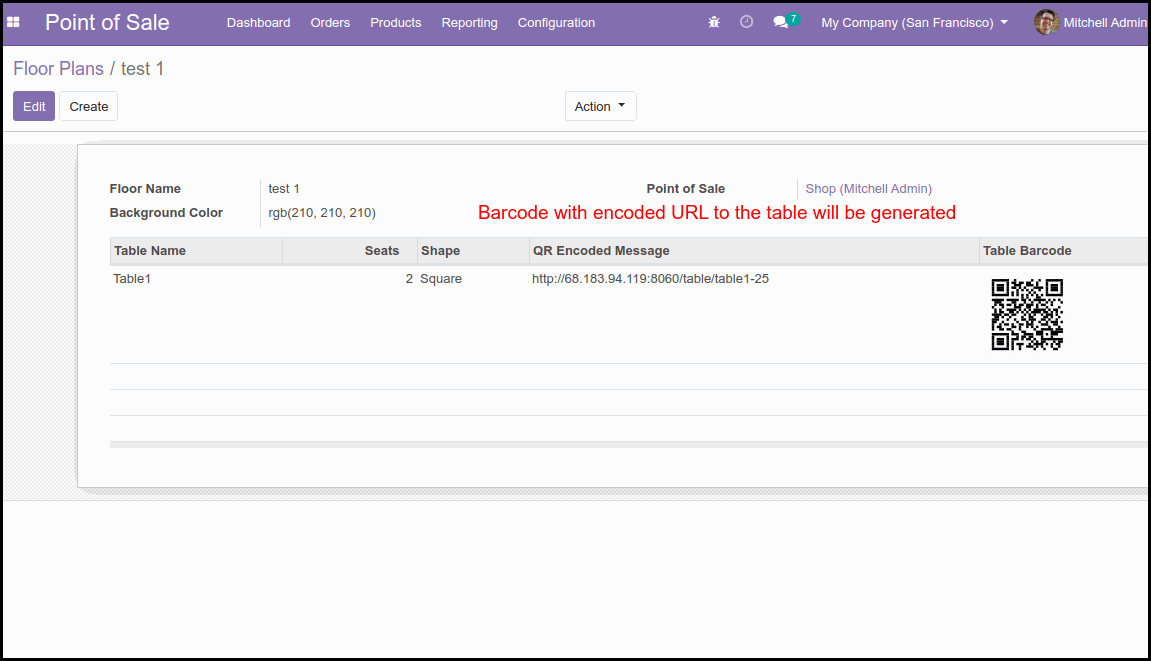Click the Point of Sale app title
This screenshot has height=661, width=1151.
coord(107,22)
